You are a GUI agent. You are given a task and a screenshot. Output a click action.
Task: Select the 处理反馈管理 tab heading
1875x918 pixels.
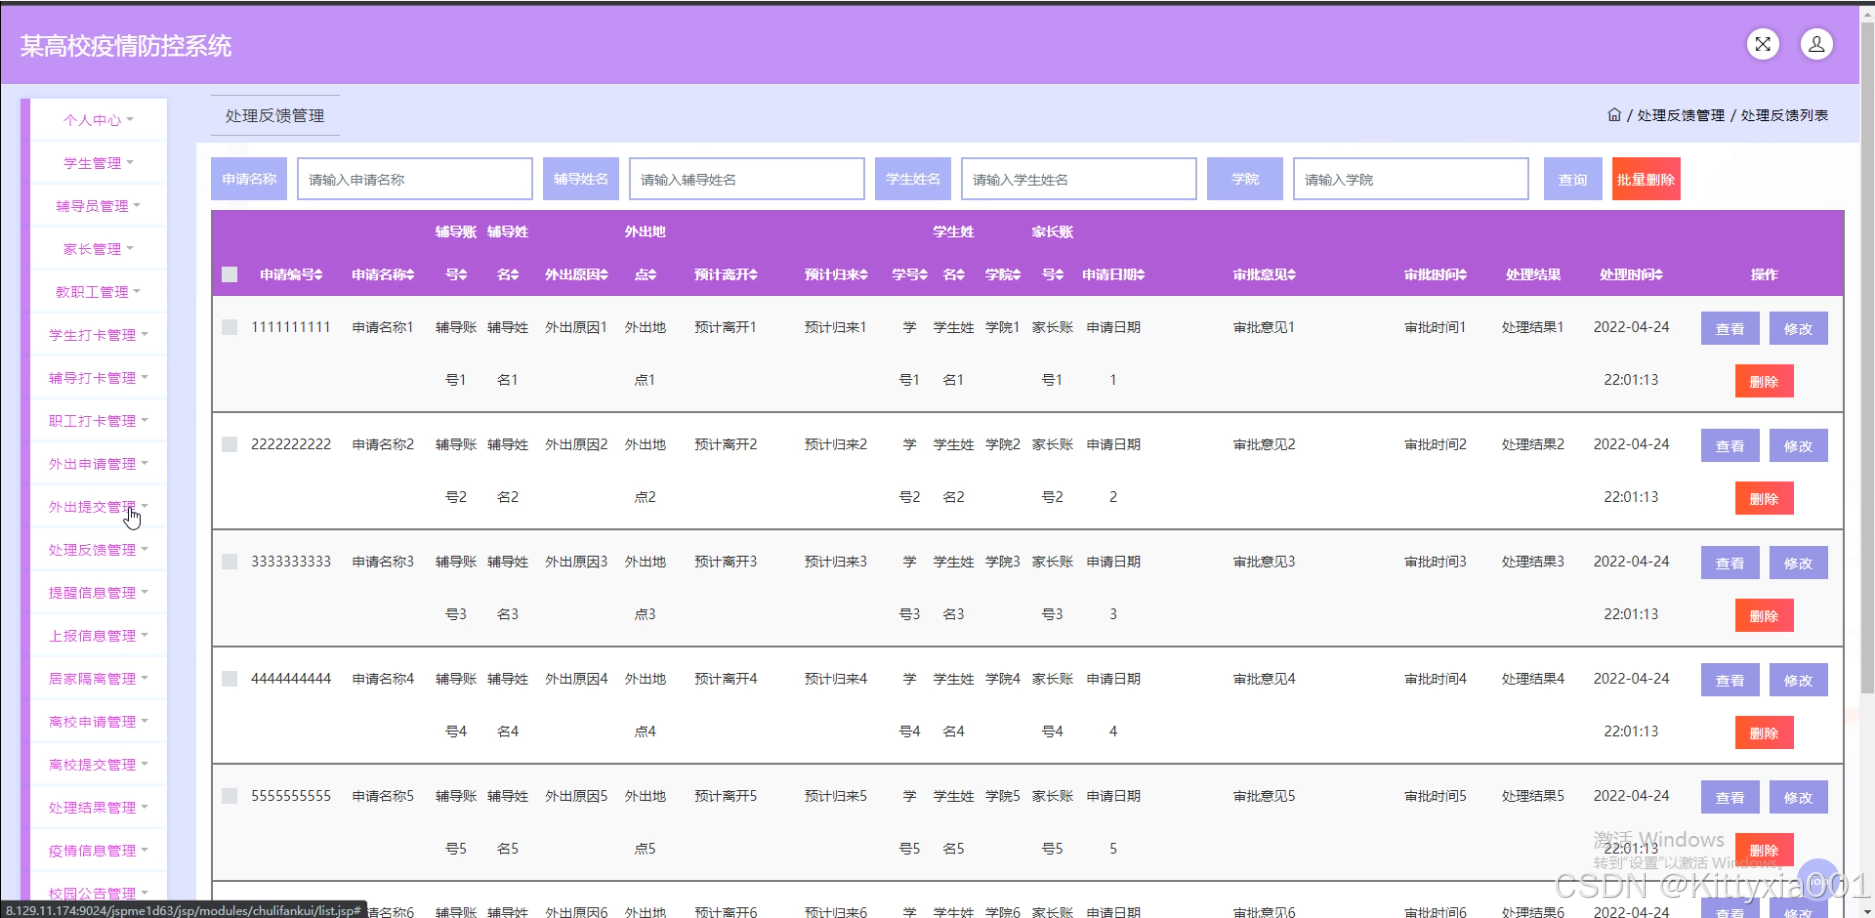(275, 116)
